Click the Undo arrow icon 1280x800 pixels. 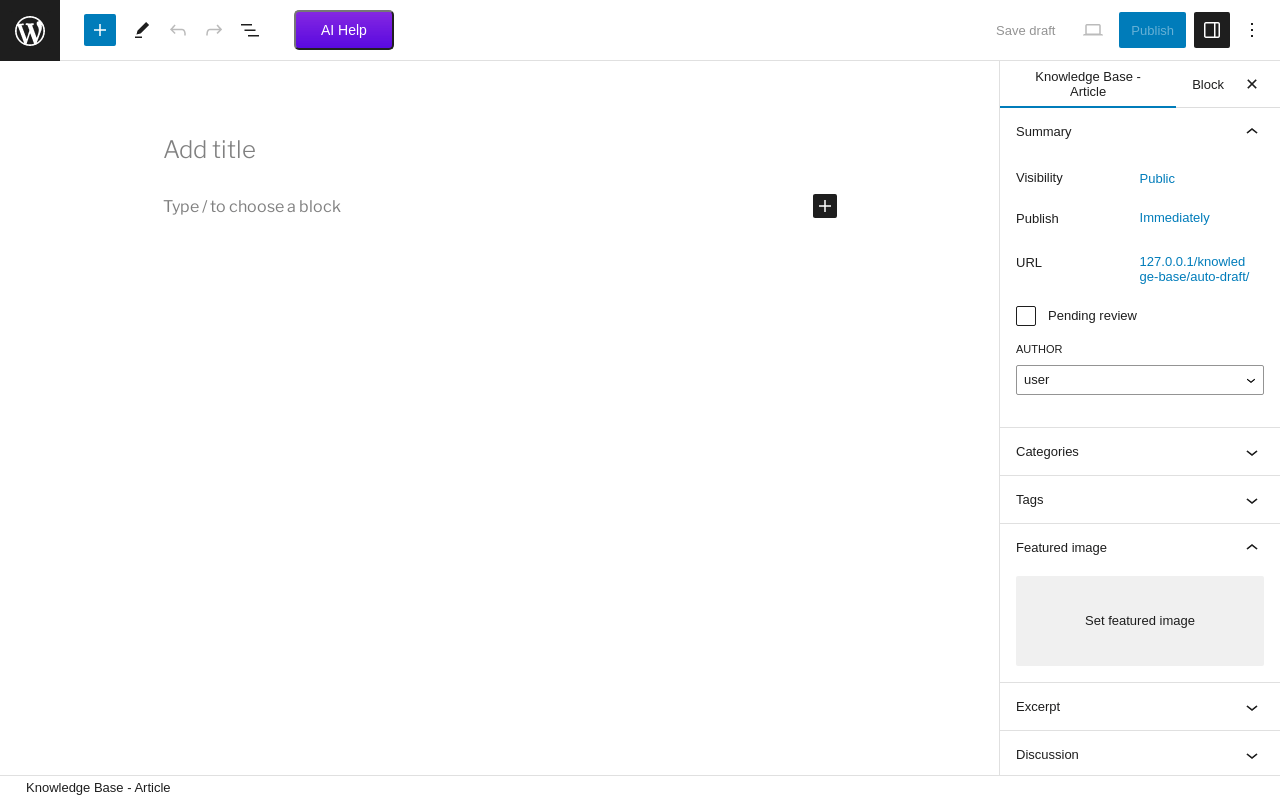pyautogui.click(x=178, y=30)
